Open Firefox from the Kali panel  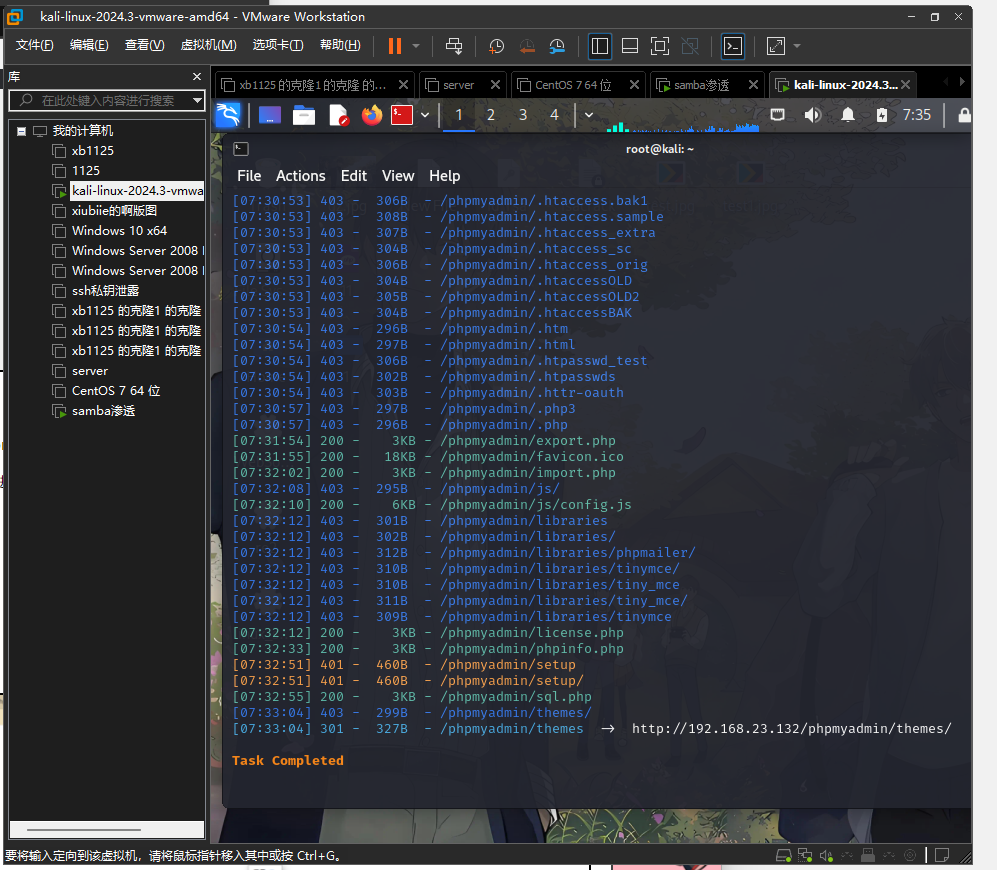point(372,115)
